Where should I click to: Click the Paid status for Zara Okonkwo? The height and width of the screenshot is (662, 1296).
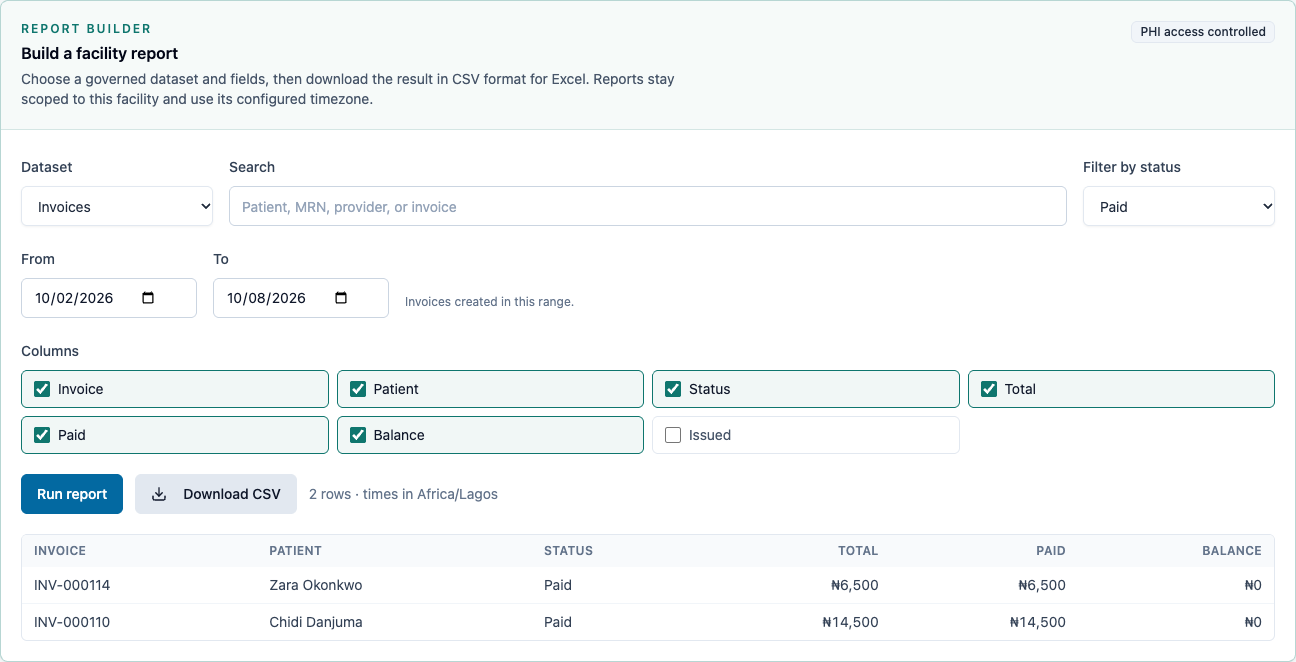coord(558,585)
